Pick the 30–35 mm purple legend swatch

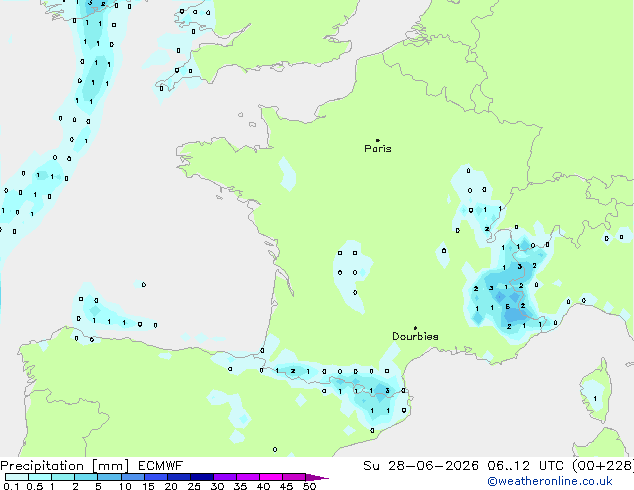tap(225, 477)
